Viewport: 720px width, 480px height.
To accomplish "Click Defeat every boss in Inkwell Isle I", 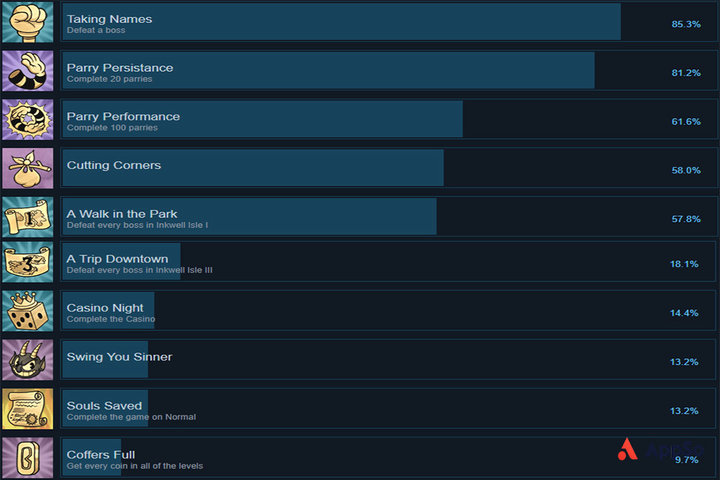I will (137, 225).
